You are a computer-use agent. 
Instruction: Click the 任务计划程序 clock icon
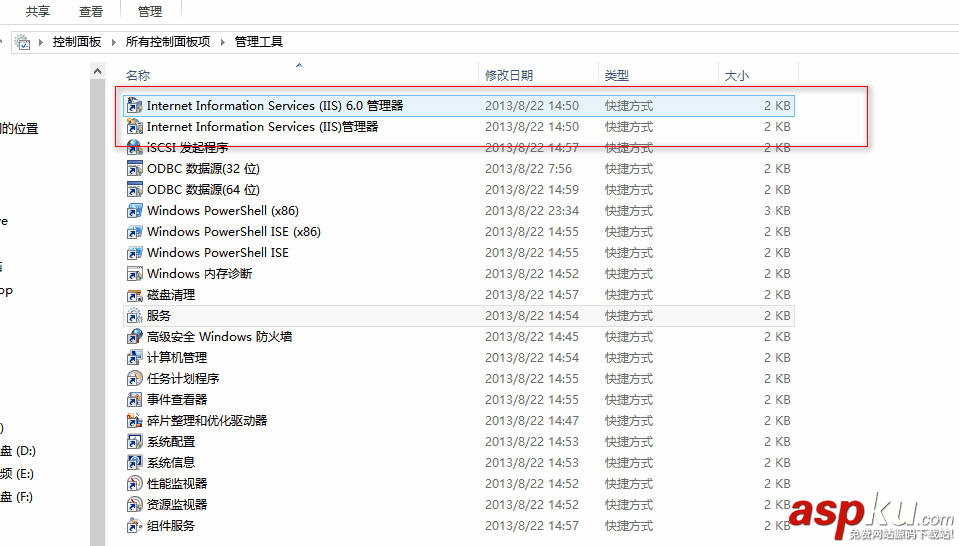coord(135,378)
